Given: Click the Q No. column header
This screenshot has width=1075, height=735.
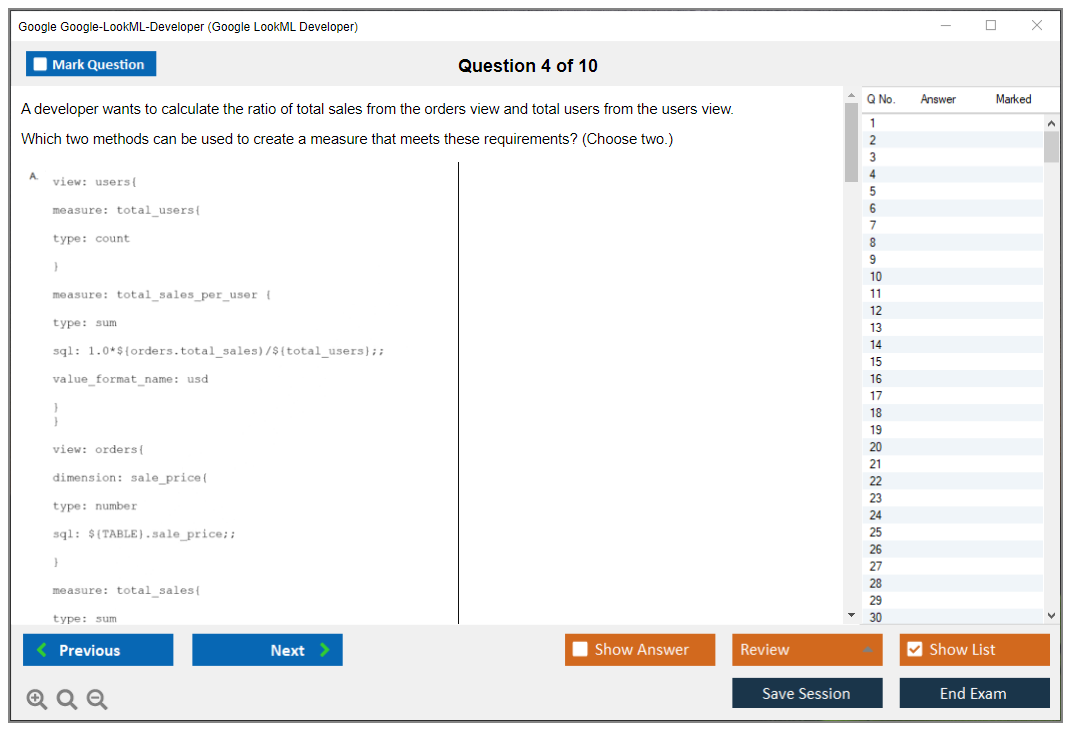Looking at the screenshot, I should [x=881, y=99].
